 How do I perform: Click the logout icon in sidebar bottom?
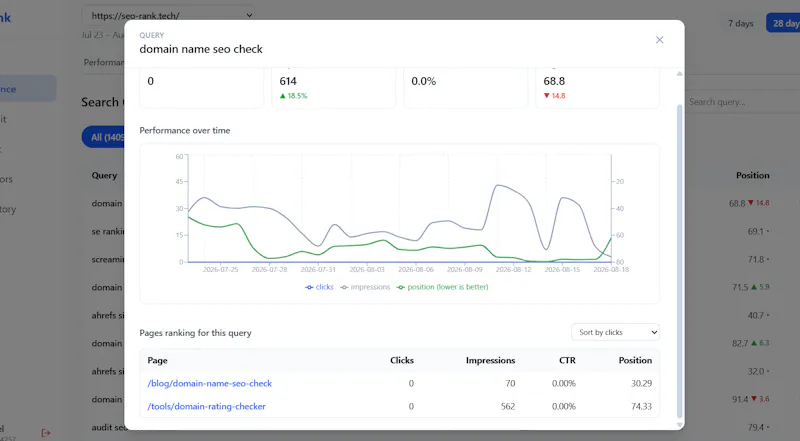45,433
